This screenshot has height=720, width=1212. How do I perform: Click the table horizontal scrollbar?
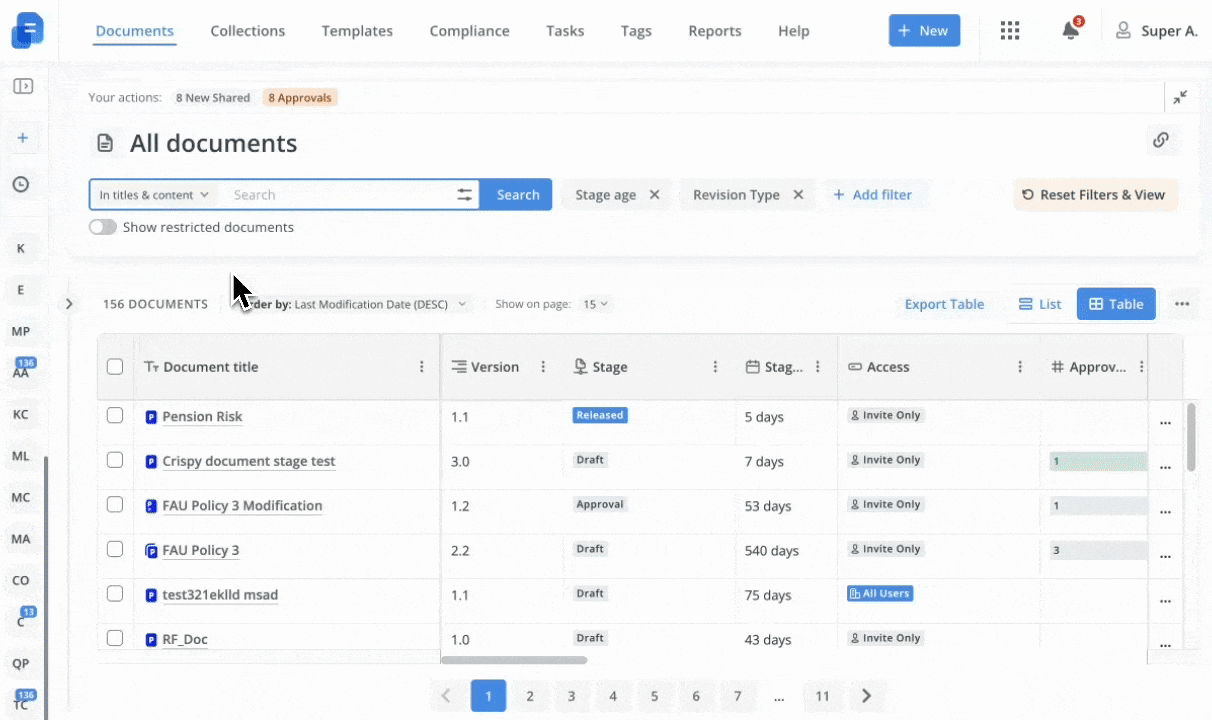(x=514, y=660)
